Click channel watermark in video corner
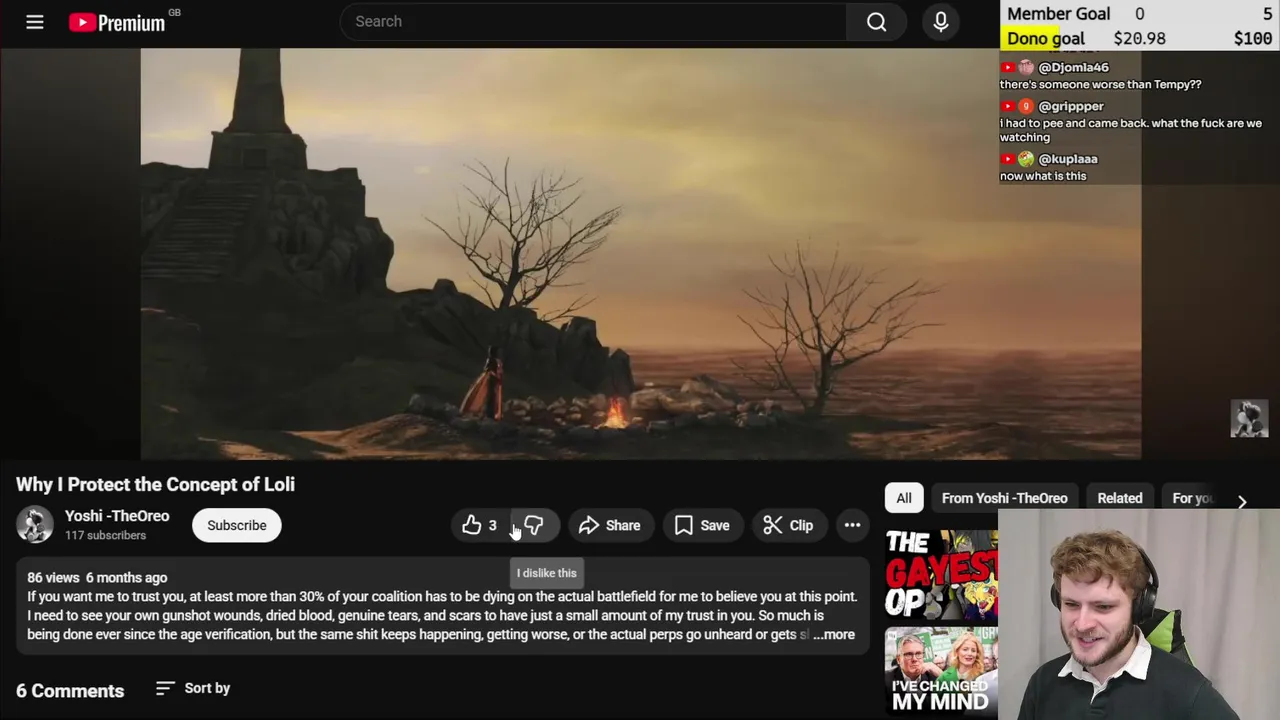Screen dimensions: 1280x720 [x=1249, y=419]
